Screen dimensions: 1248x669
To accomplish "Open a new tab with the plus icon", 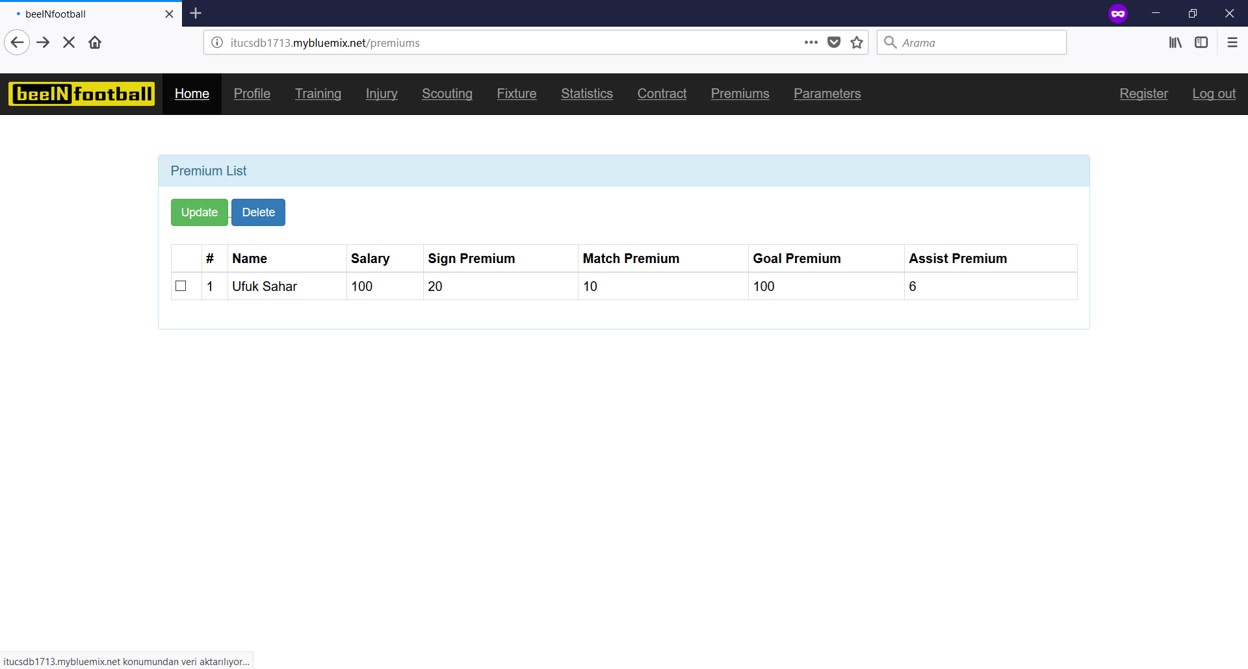I will click(x=196, y=13).
